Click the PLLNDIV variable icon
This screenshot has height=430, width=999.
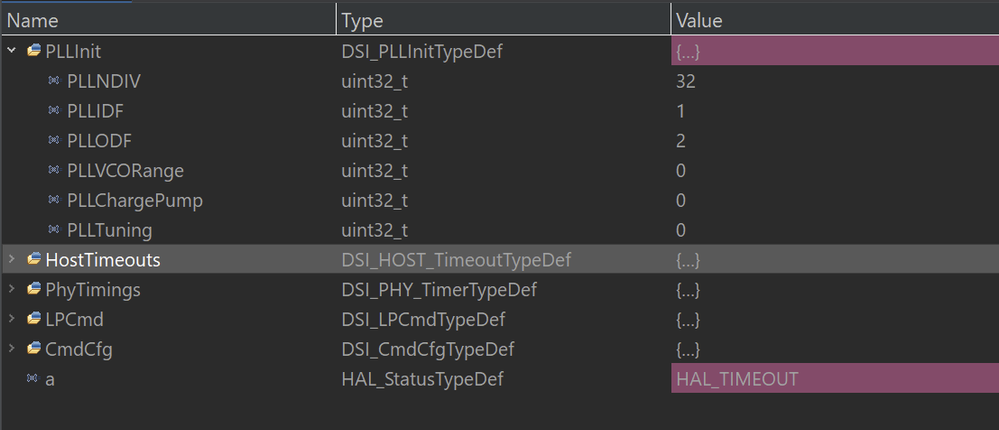(x=54, y=81)
